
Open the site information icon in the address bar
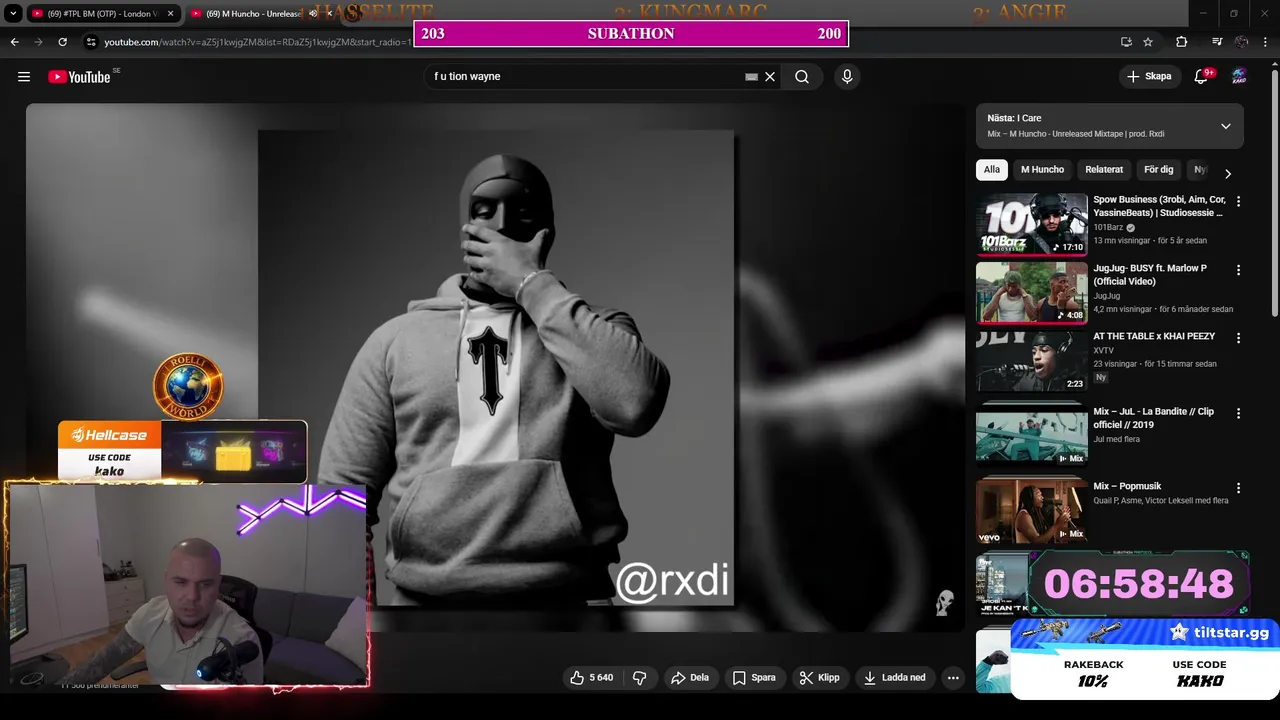coord(91,42)
